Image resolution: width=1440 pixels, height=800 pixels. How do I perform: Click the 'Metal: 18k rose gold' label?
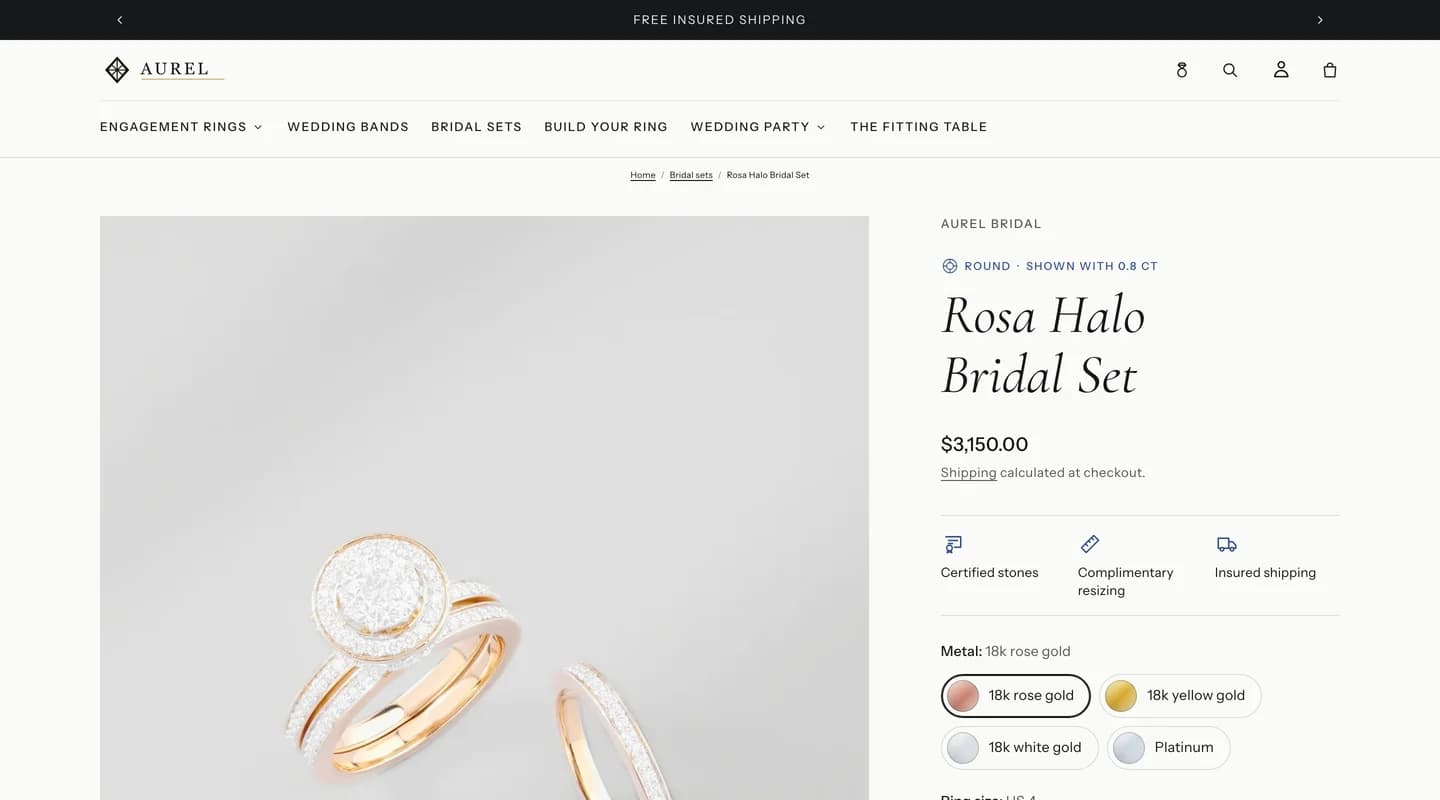click(x=1006, y=651)
